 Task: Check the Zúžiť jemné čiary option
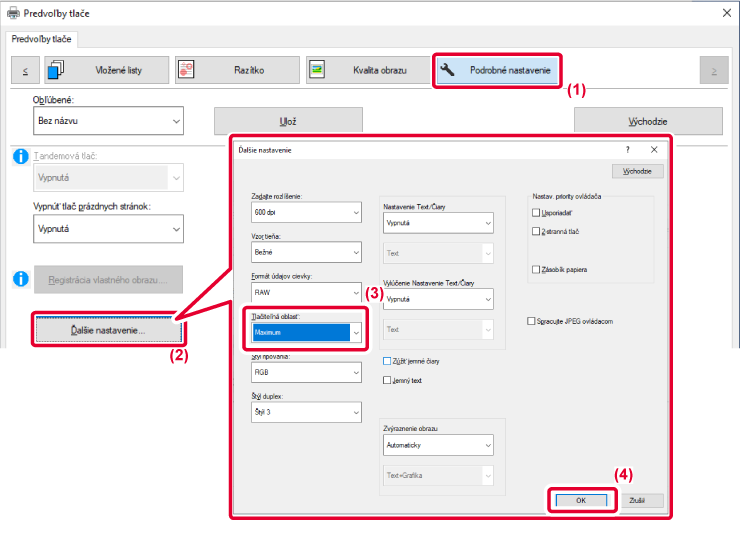pyautogui.click(x=388, y=361)
